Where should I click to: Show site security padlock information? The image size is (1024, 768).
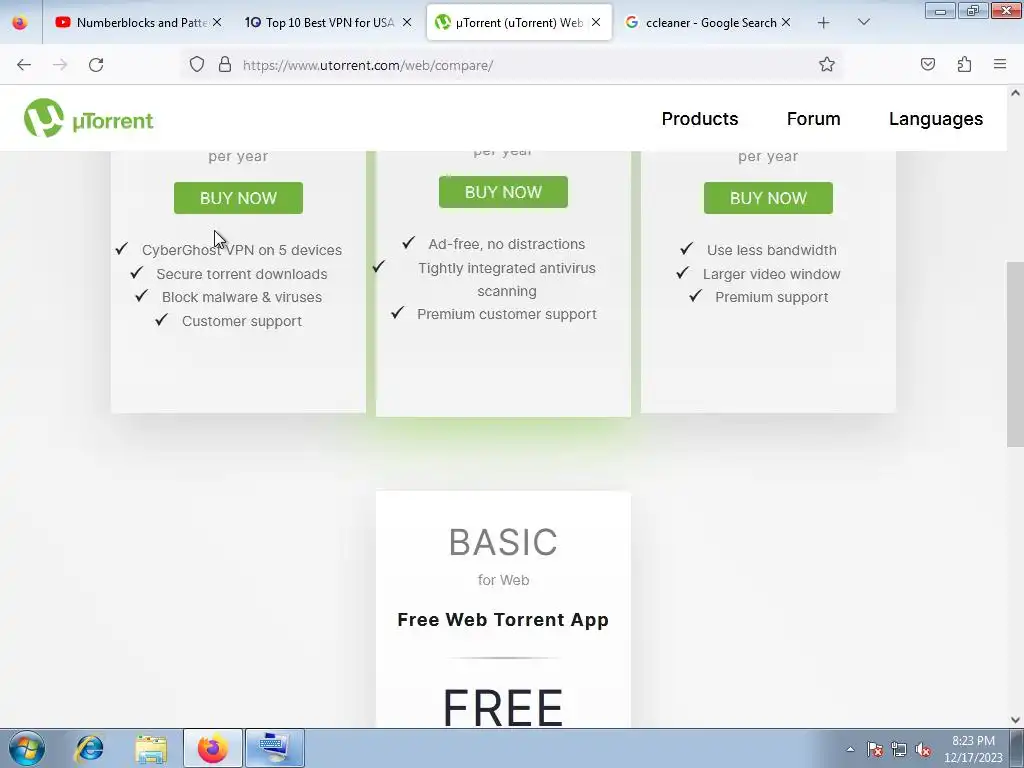pos(225,65)
